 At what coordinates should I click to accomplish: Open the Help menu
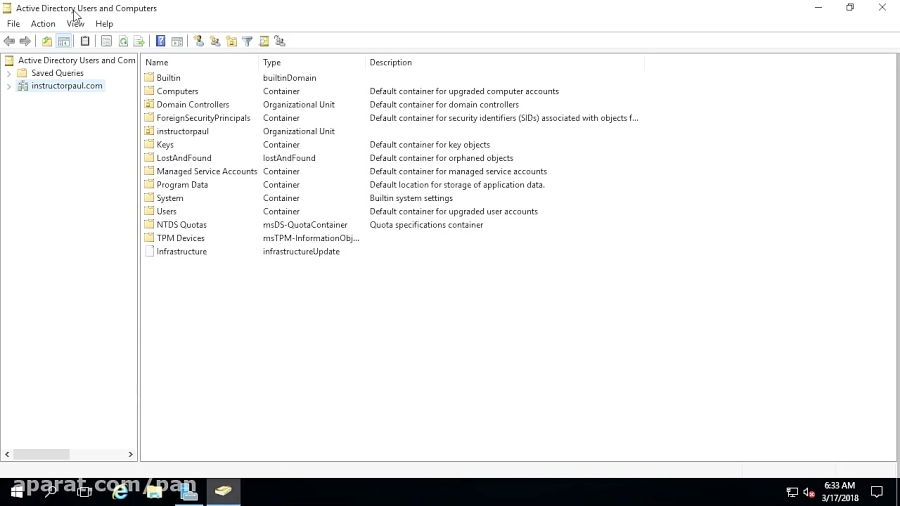pos(104,24)
